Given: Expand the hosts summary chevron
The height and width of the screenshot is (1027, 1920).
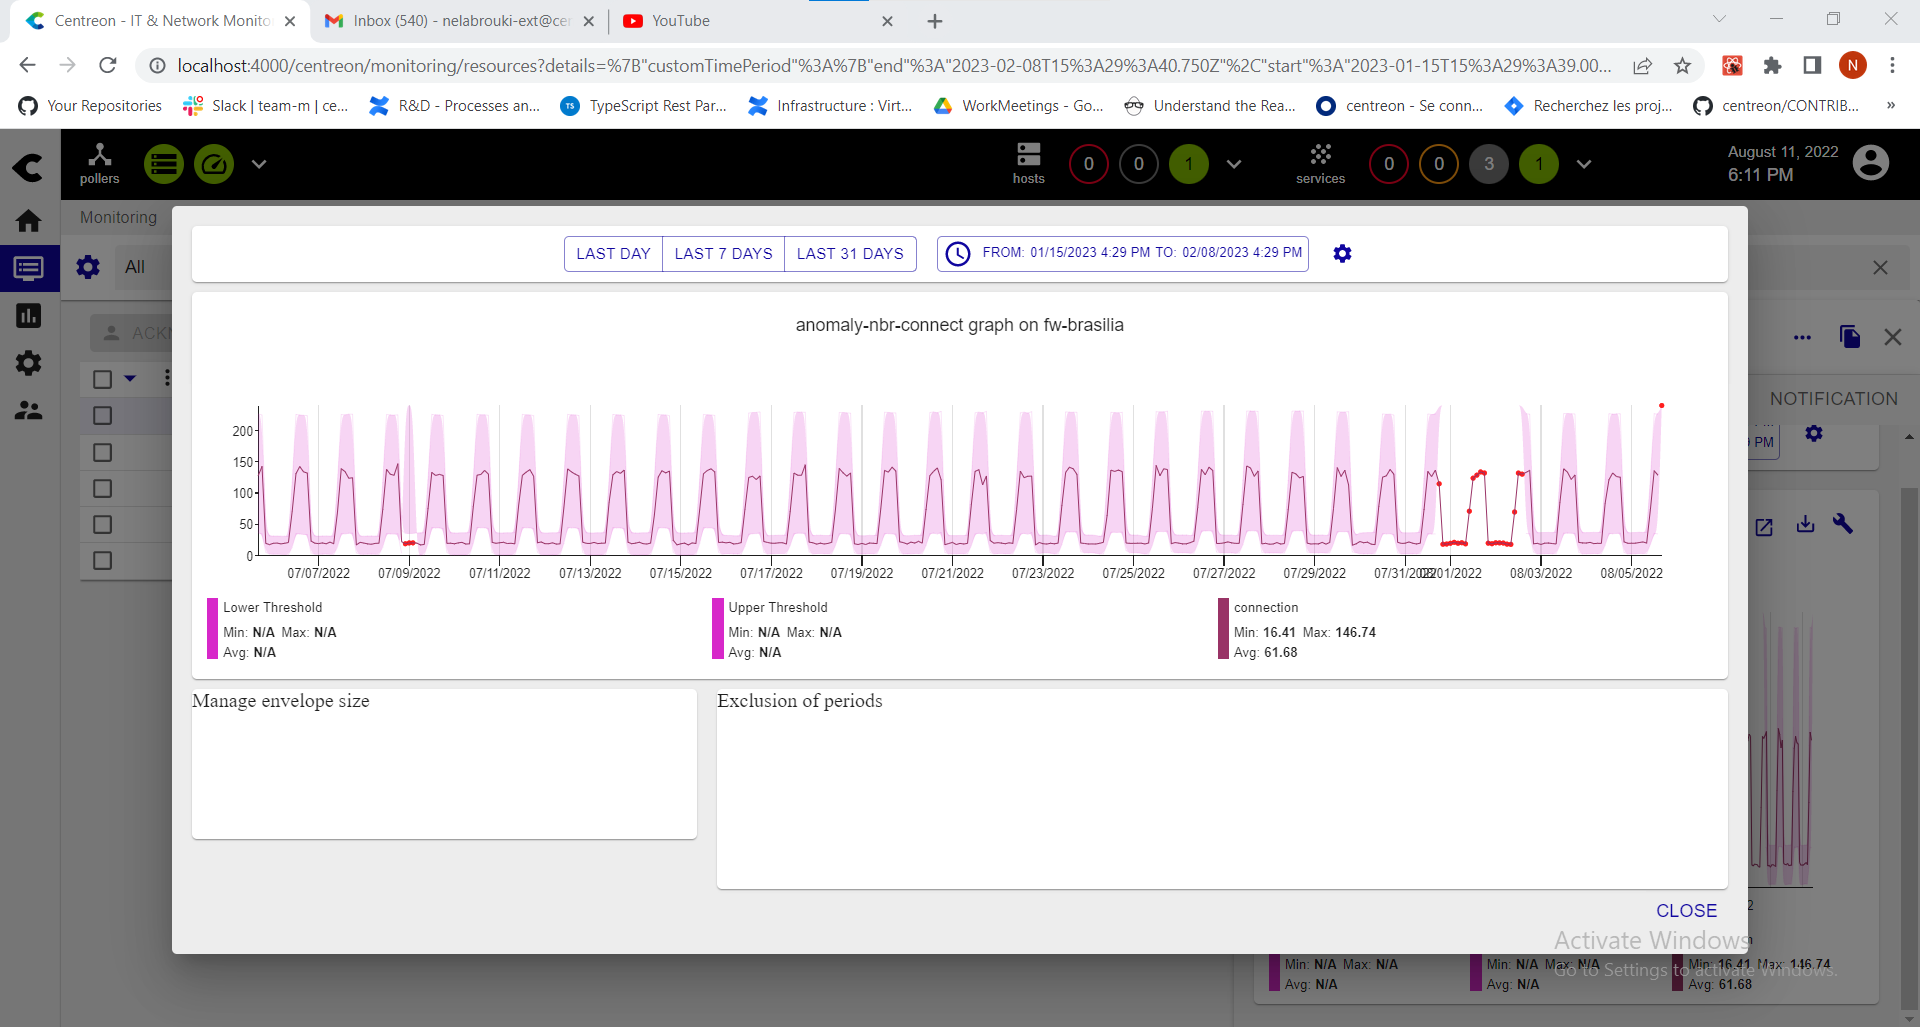Looking at the screenshot, I should 1234,164.
